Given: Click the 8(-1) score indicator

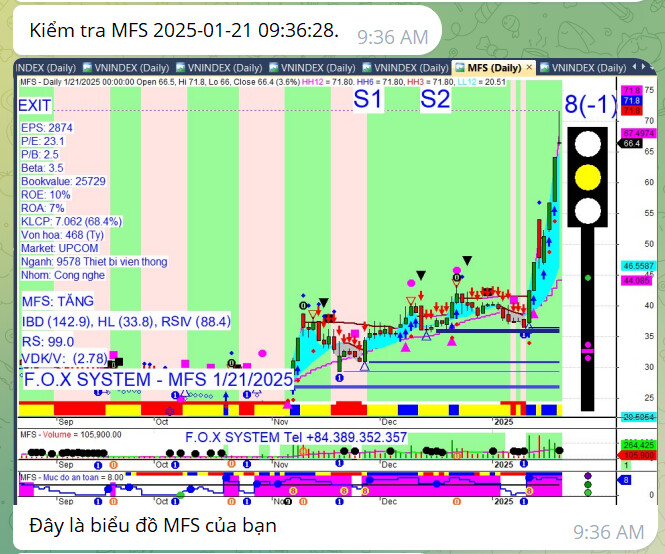Looking at the screenshot, I should pyautogui.click(x=590, y=104).
